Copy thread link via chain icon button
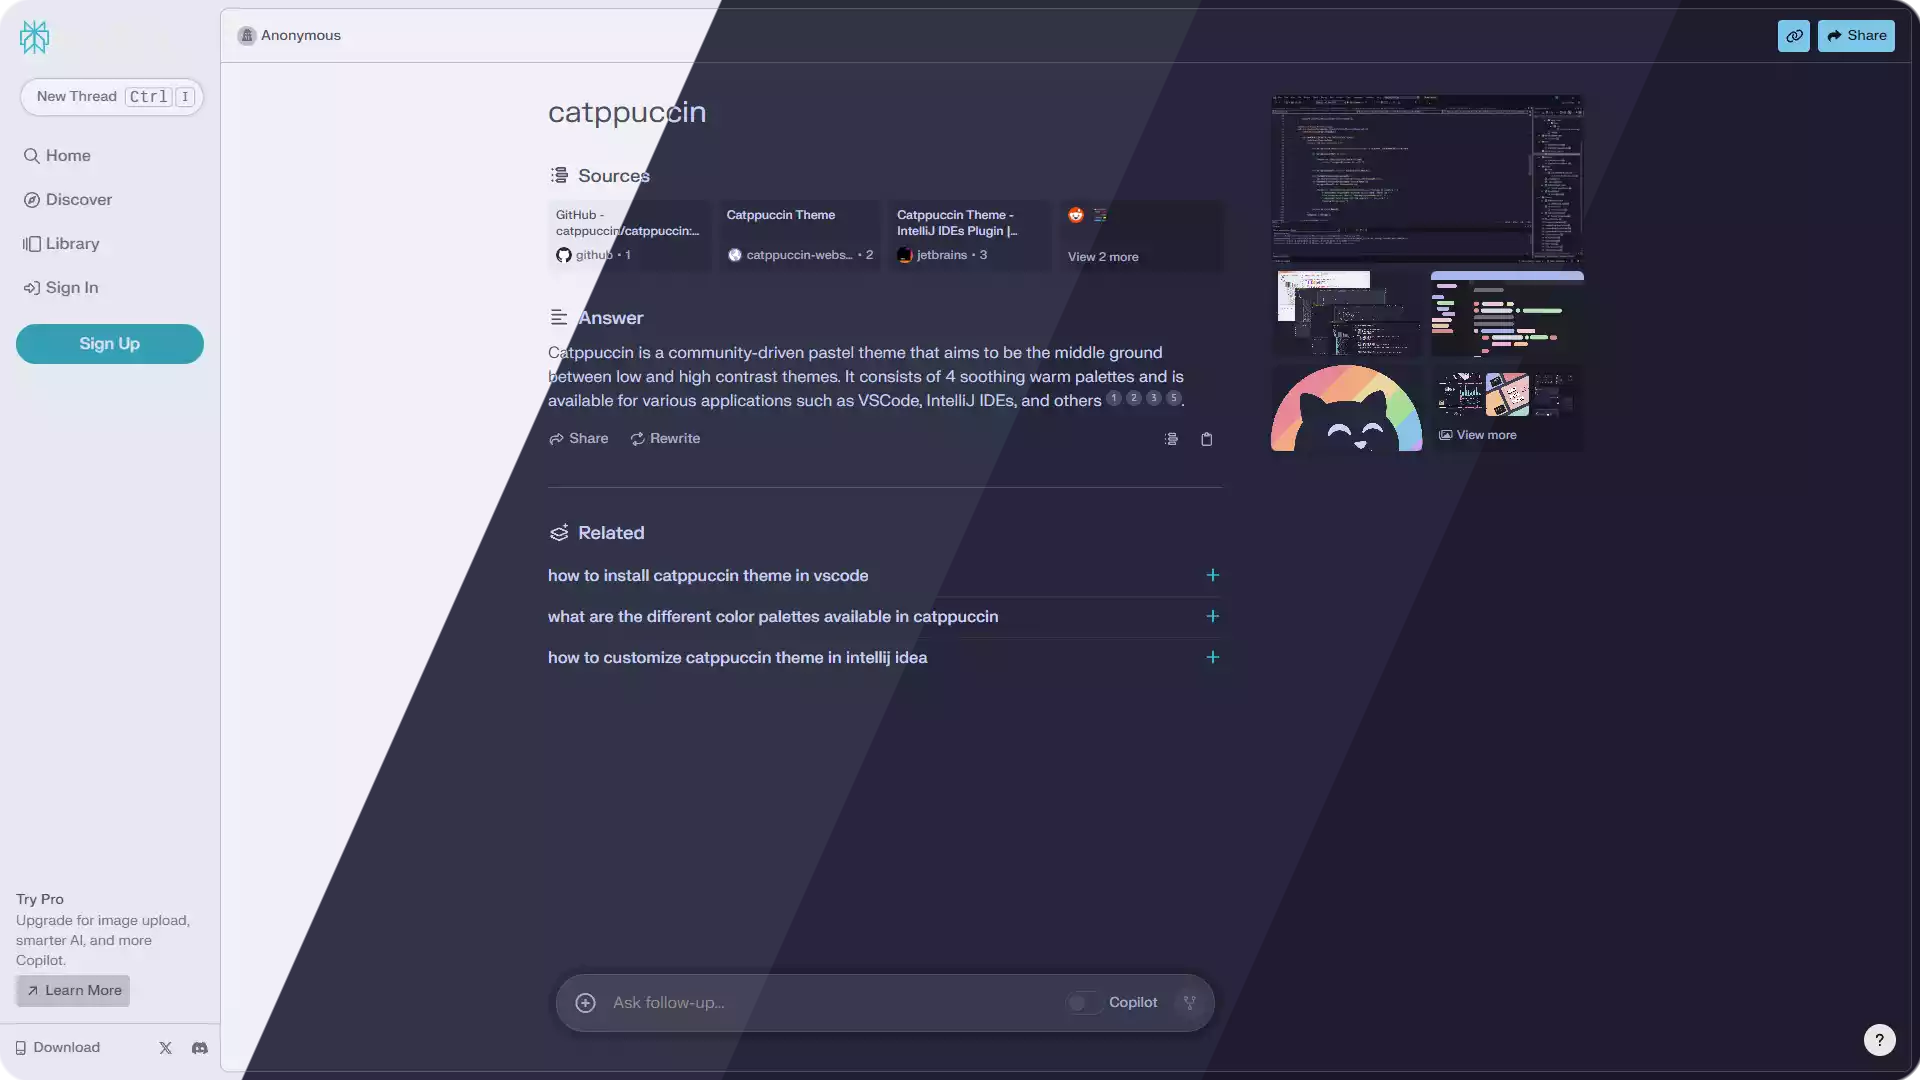1920x1080 pixels. [x=1794, y=36]
